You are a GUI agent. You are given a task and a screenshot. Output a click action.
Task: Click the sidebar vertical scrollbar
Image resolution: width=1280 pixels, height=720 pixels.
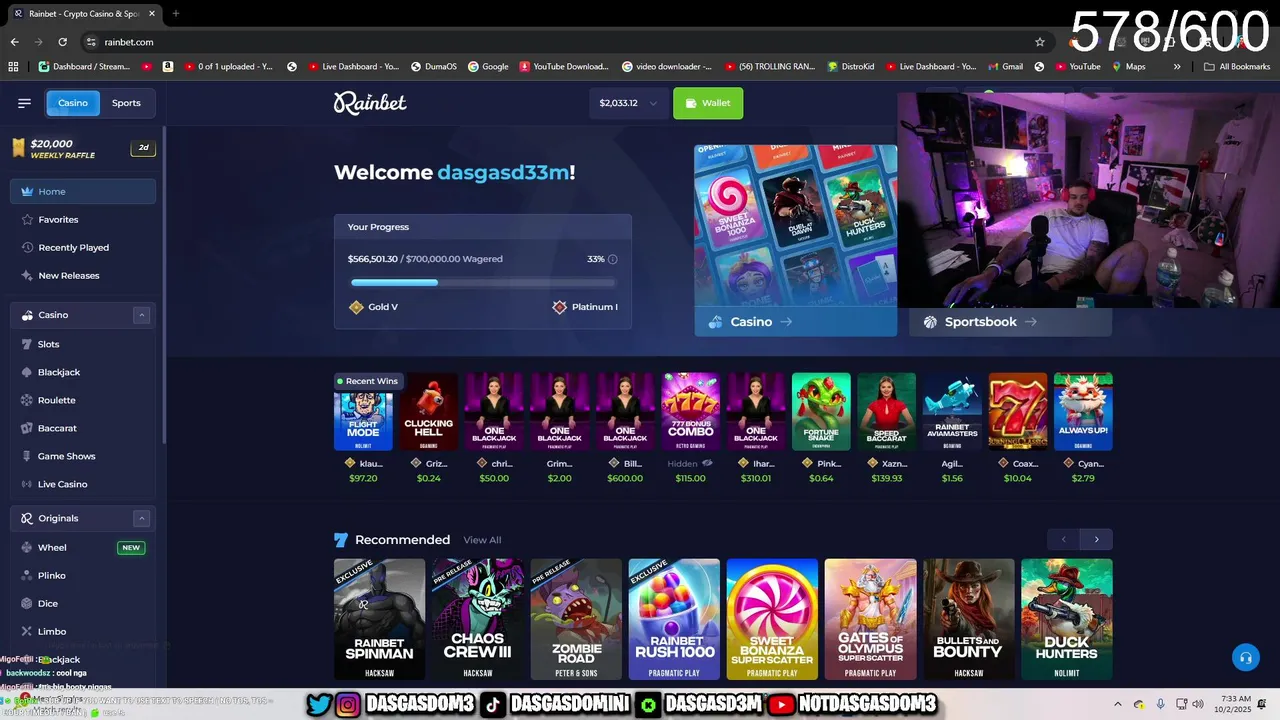point(164,285)
